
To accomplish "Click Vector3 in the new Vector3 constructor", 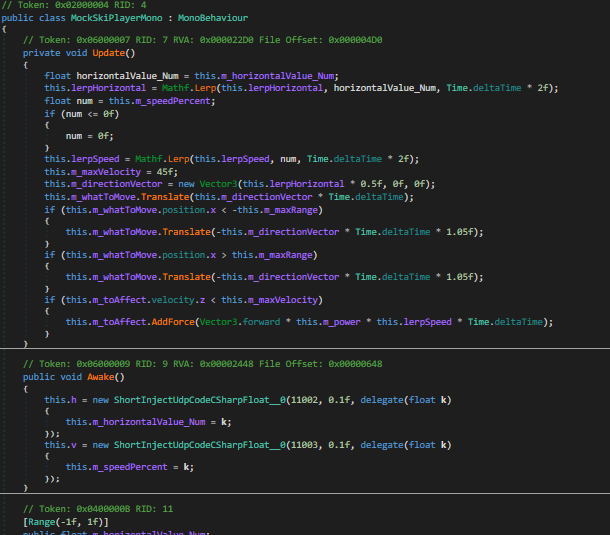I will (218, 184).
